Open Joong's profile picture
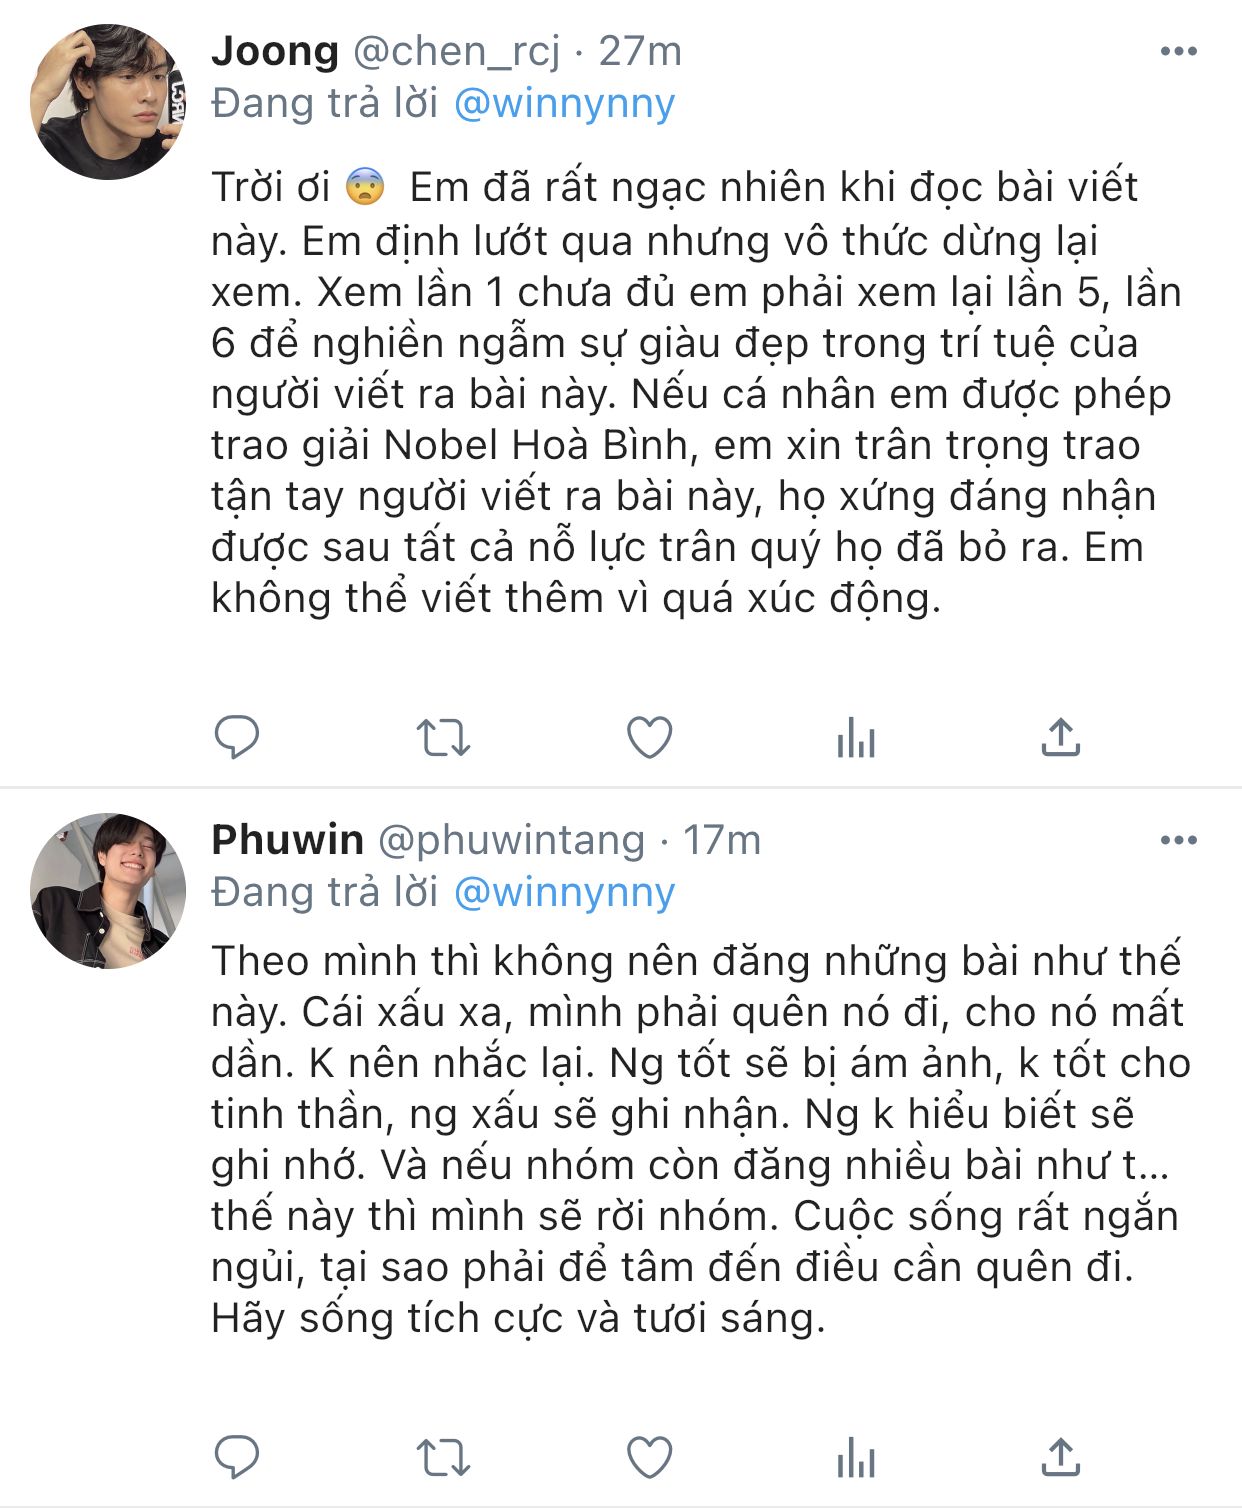 pos(109,102)
